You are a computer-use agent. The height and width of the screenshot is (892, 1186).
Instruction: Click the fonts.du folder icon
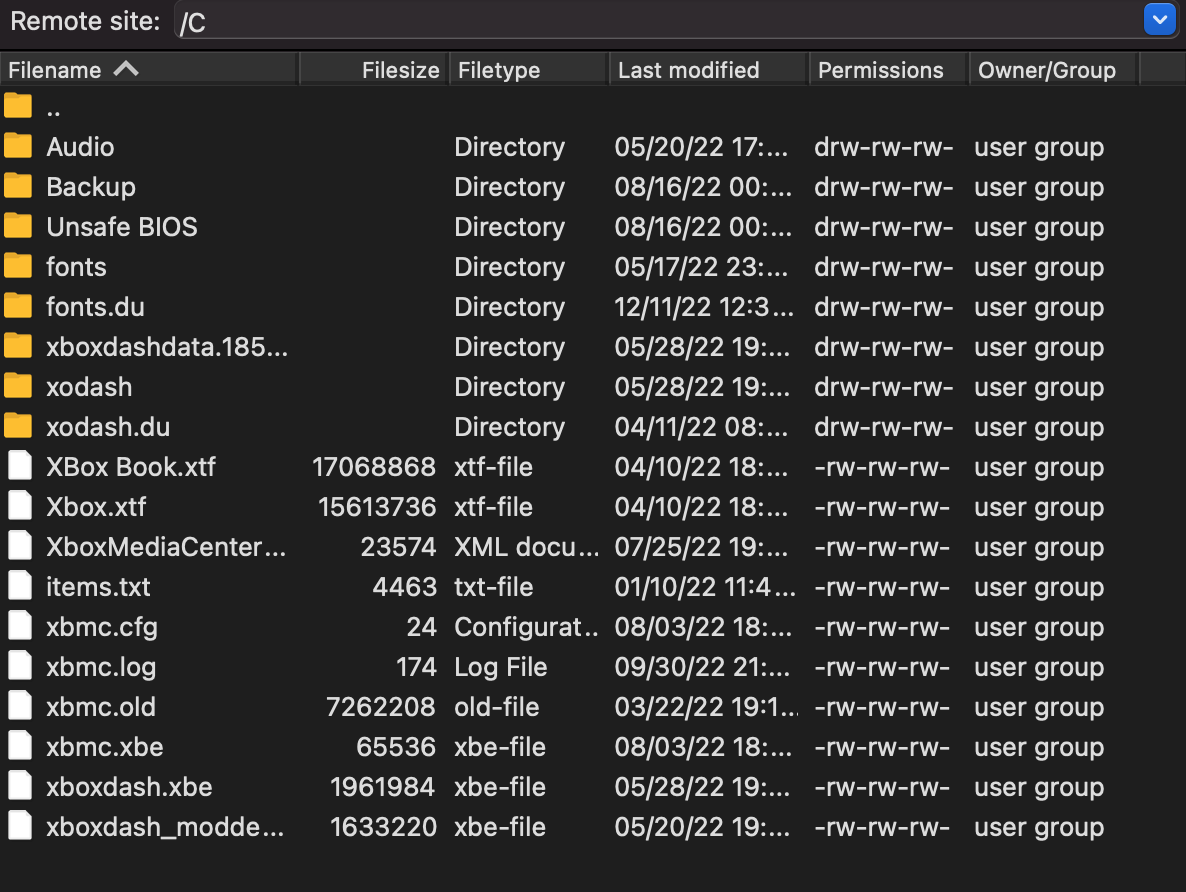[18, 306]
